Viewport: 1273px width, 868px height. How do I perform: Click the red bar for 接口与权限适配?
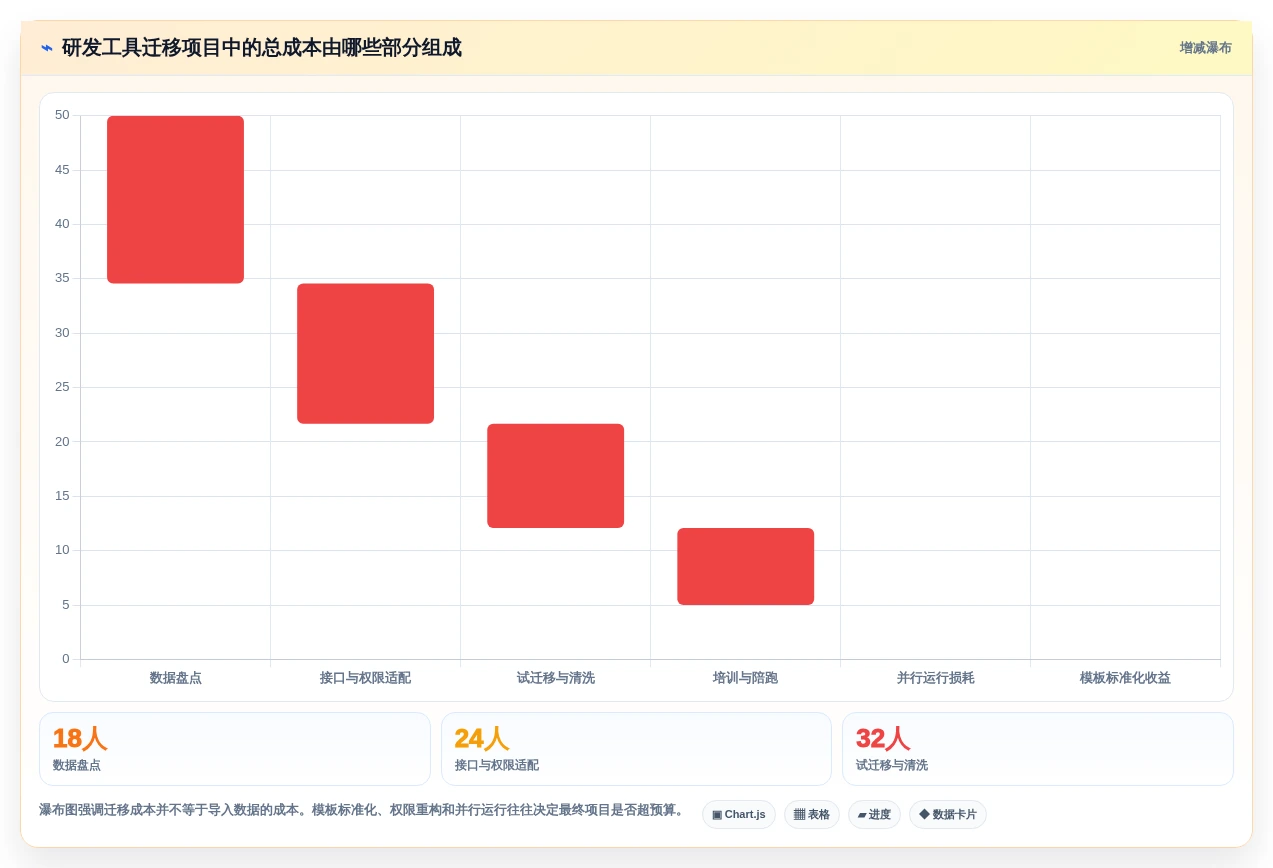[365, 354]
